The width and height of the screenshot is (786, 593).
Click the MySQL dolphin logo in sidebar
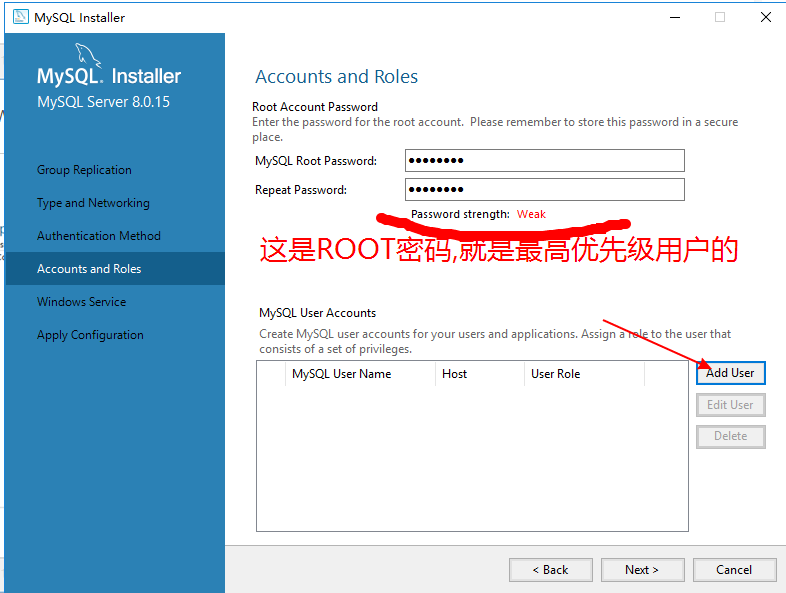pos(88,55)
